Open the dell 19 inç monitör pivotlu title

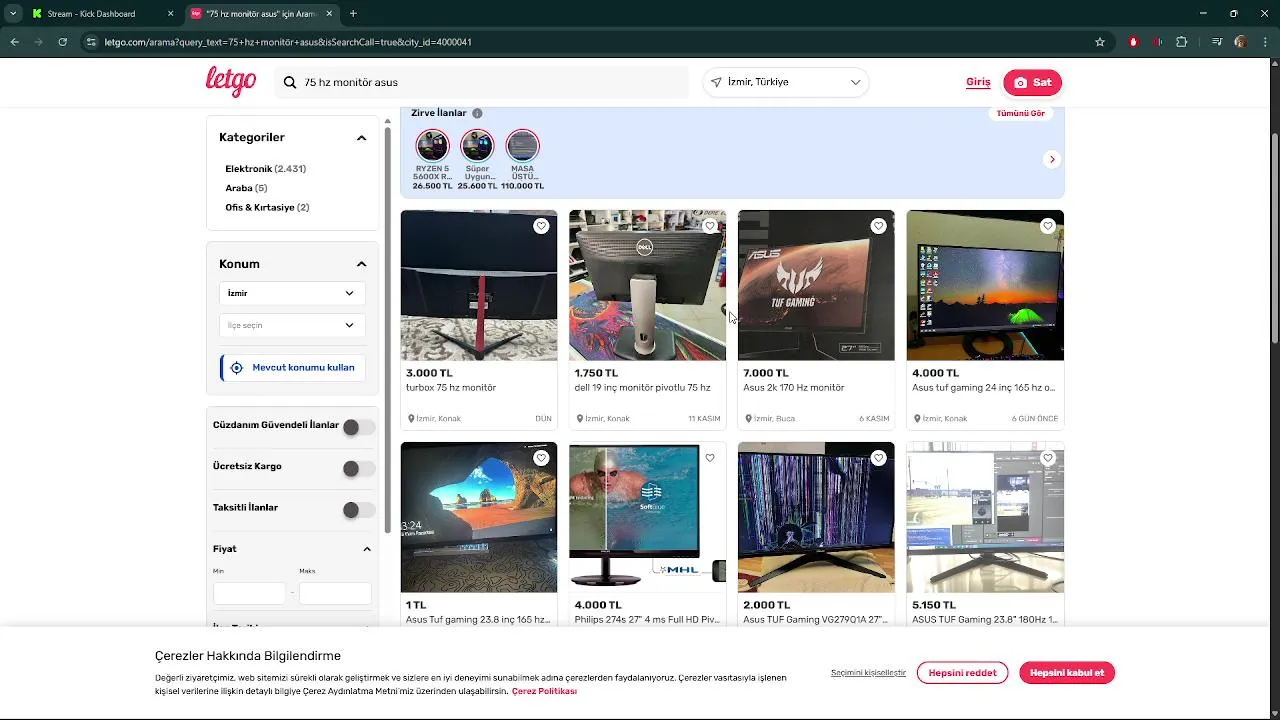click(x=642, y=388)
